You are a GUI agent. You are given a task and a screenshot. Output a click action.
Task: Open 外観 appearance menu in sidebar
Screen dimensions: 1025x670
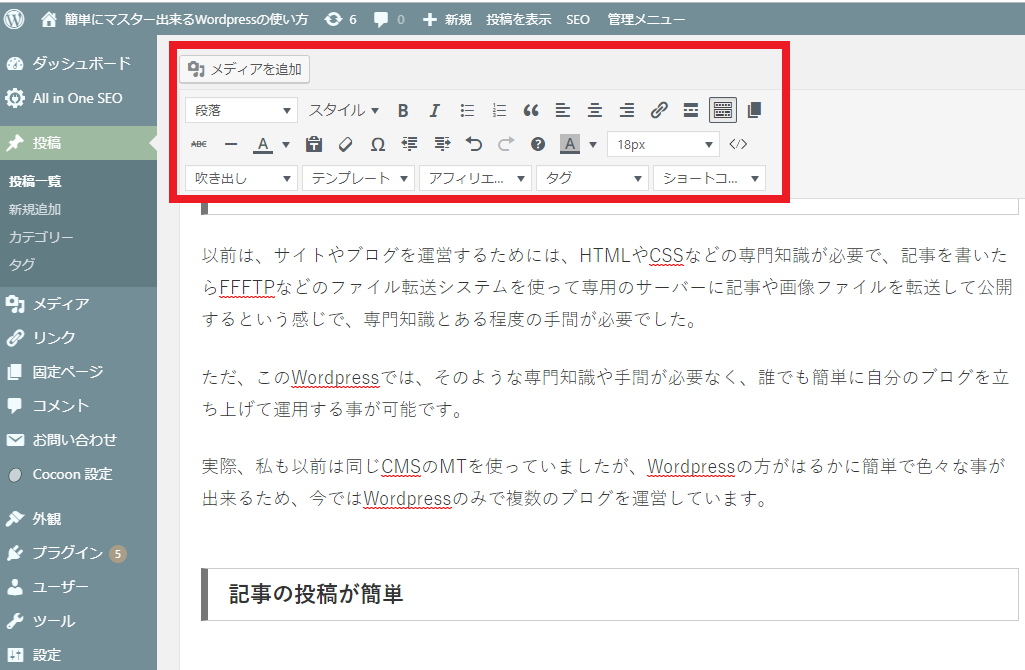(x=78, y=519)
